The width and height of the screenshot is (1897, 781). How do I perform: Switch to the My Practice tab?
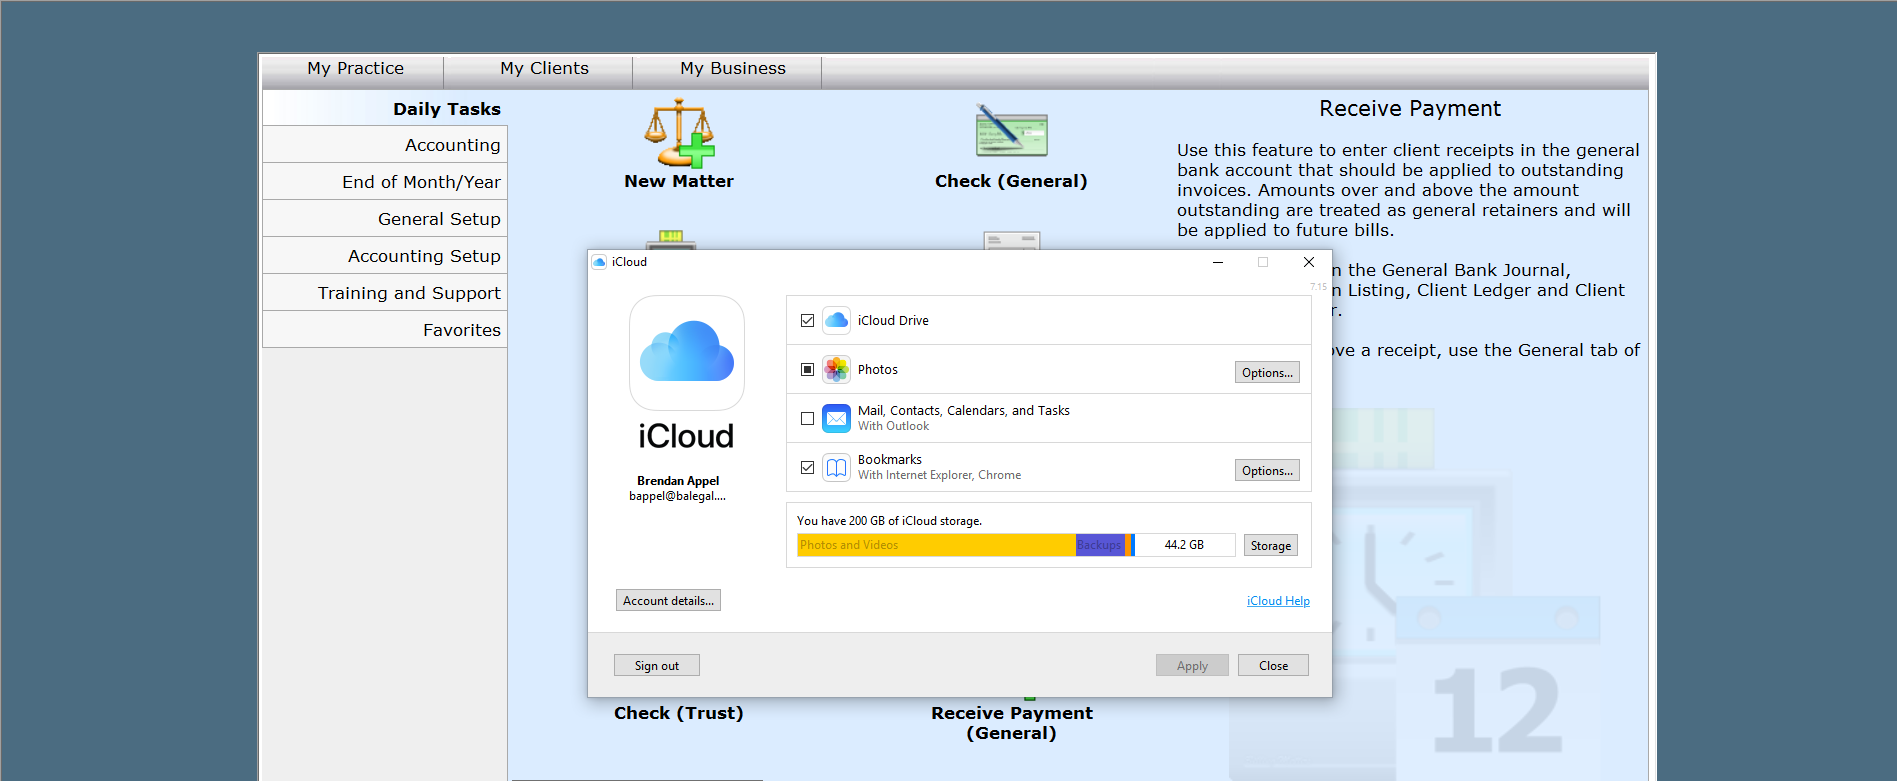pyautogui.click(x=355, y=69)
